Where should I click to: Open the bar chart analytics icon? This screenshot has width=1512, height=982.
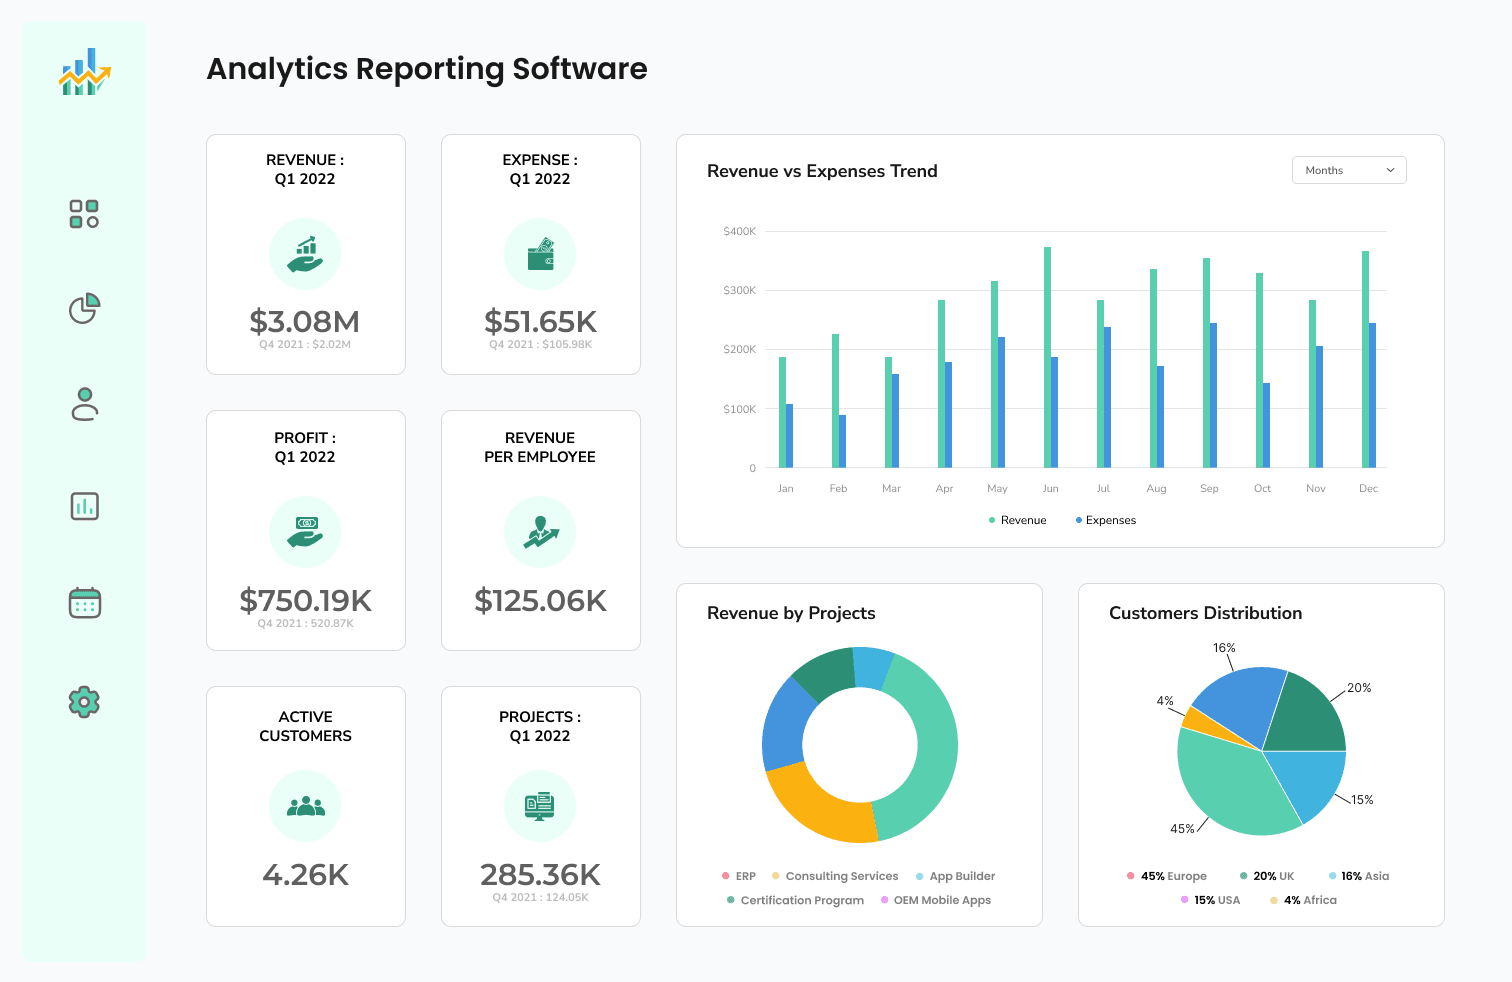(x=85, y=506)
